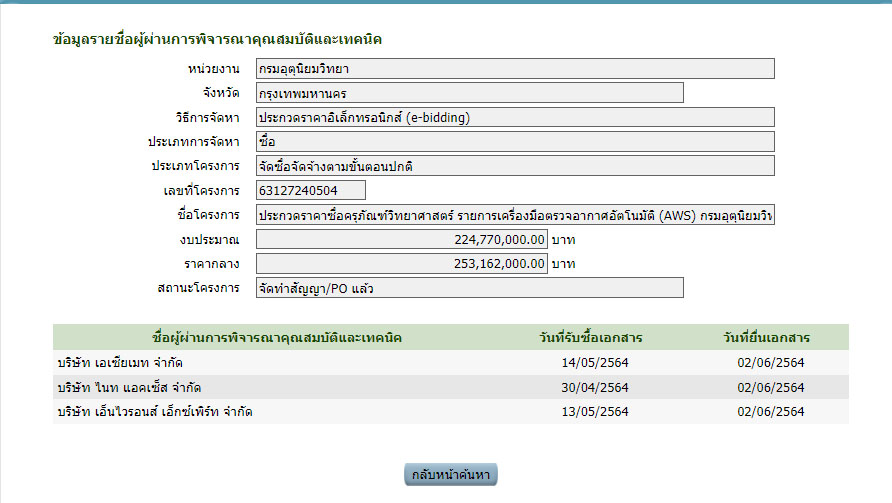Click the กลับหน้าค้นหา button
This screenshot has width=892, height=503.
(450, 474)
